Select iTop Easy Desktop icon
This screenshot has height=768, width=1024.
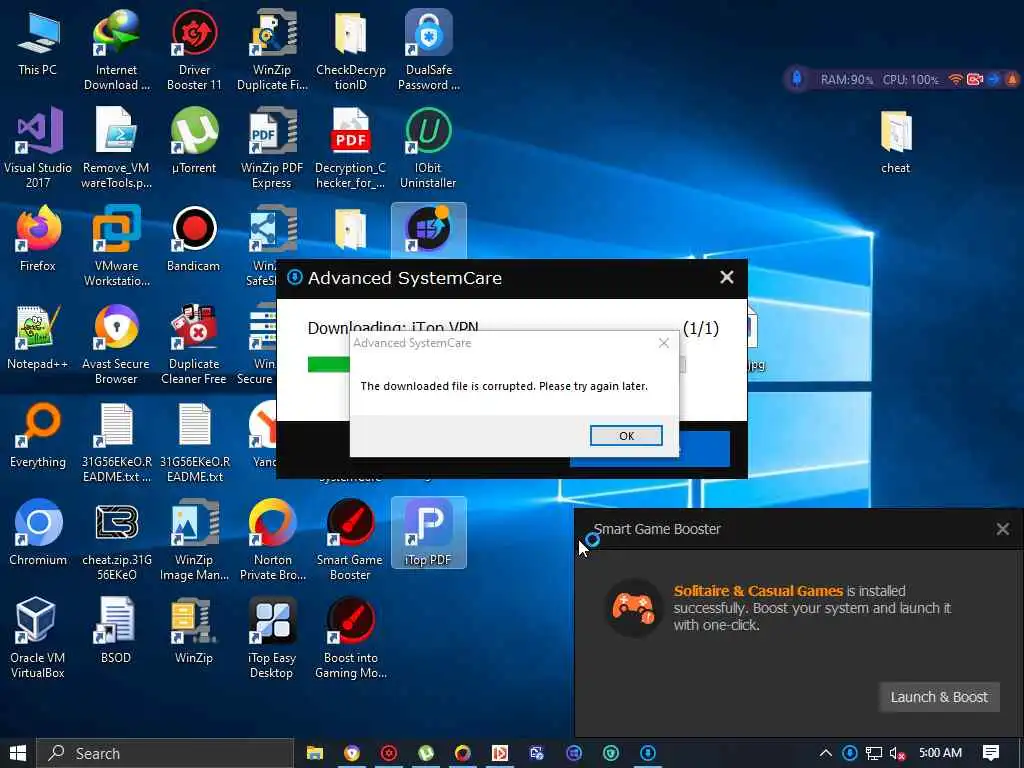272,638
